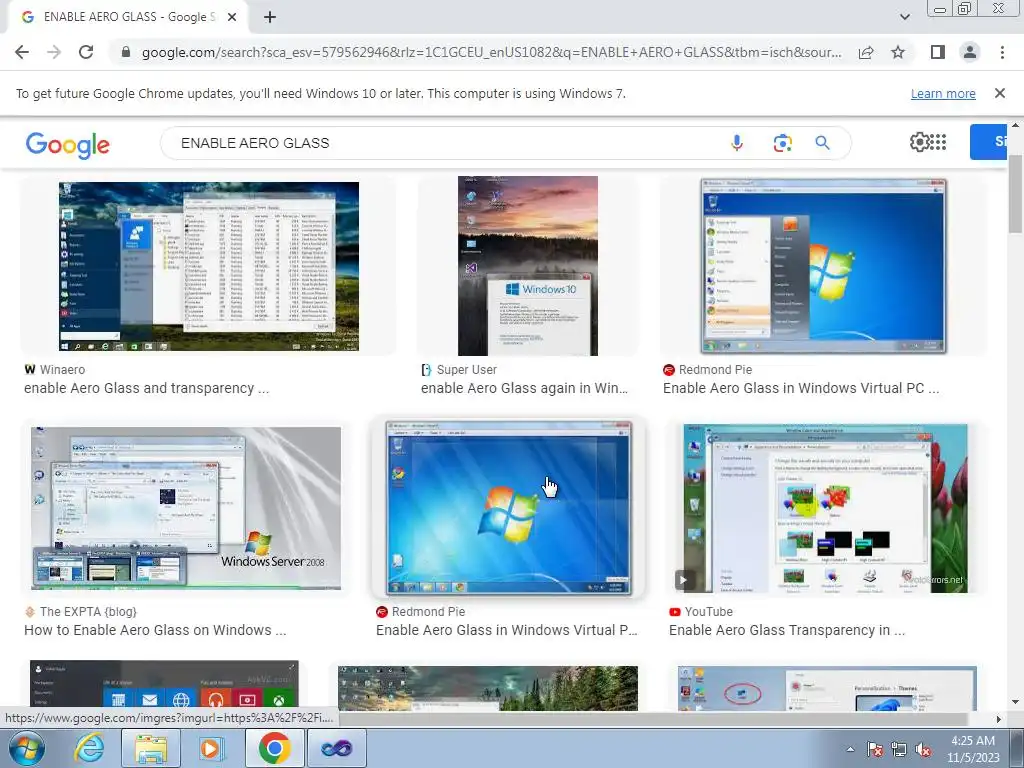The height and width of the screenshot is (768, 1024).
Task: Submit search with the magnifier icon
Action: [x=822, y=143]
